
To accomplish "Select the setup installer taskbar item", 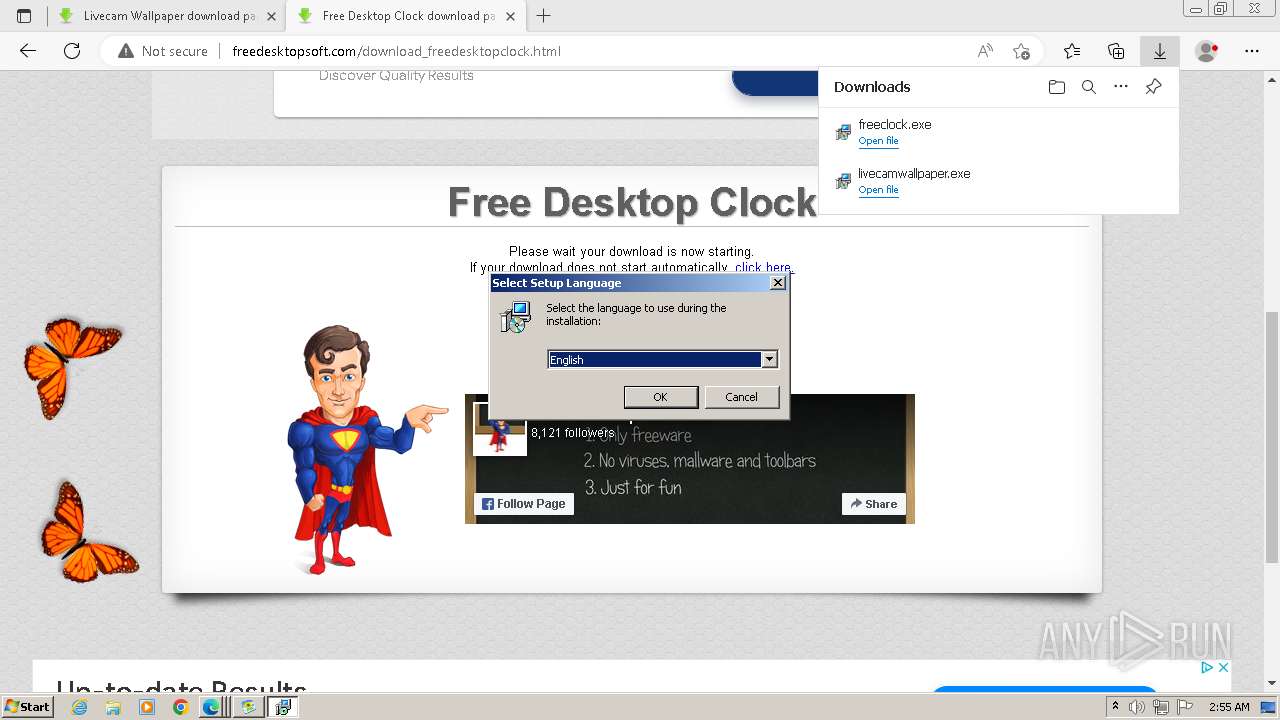I will (283, 707).
